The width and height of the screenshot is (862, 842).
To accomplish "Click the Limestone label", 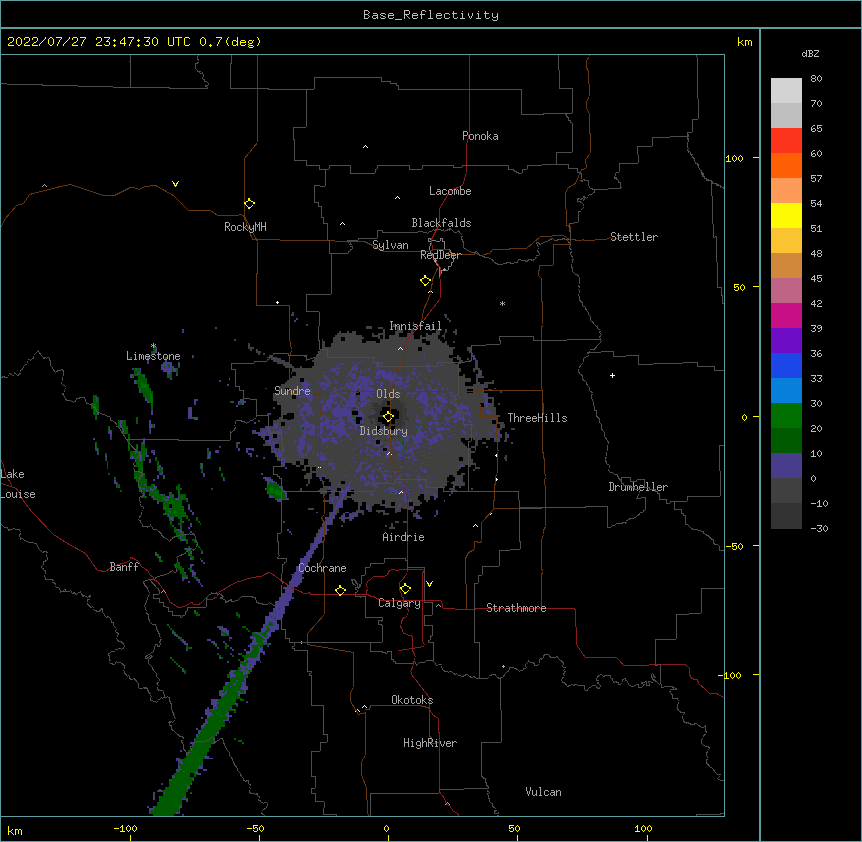I will 153,356.
